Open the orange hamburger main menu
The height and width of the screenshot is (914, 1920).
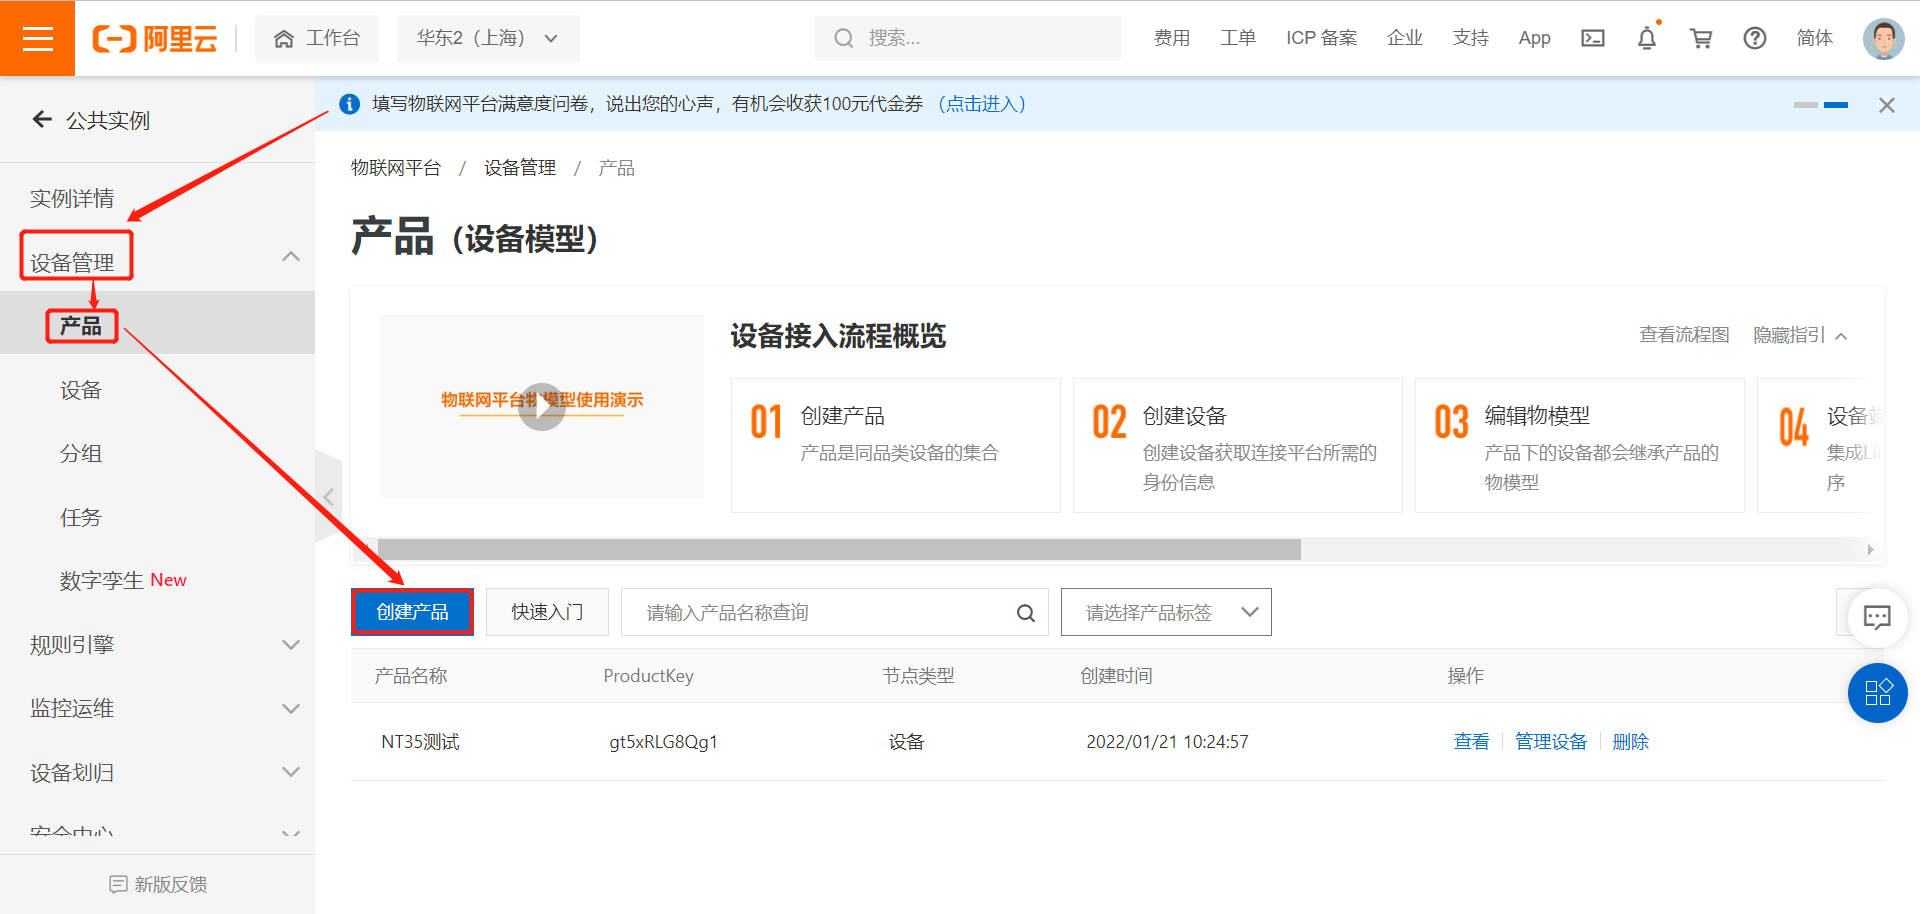pos(37,38)
